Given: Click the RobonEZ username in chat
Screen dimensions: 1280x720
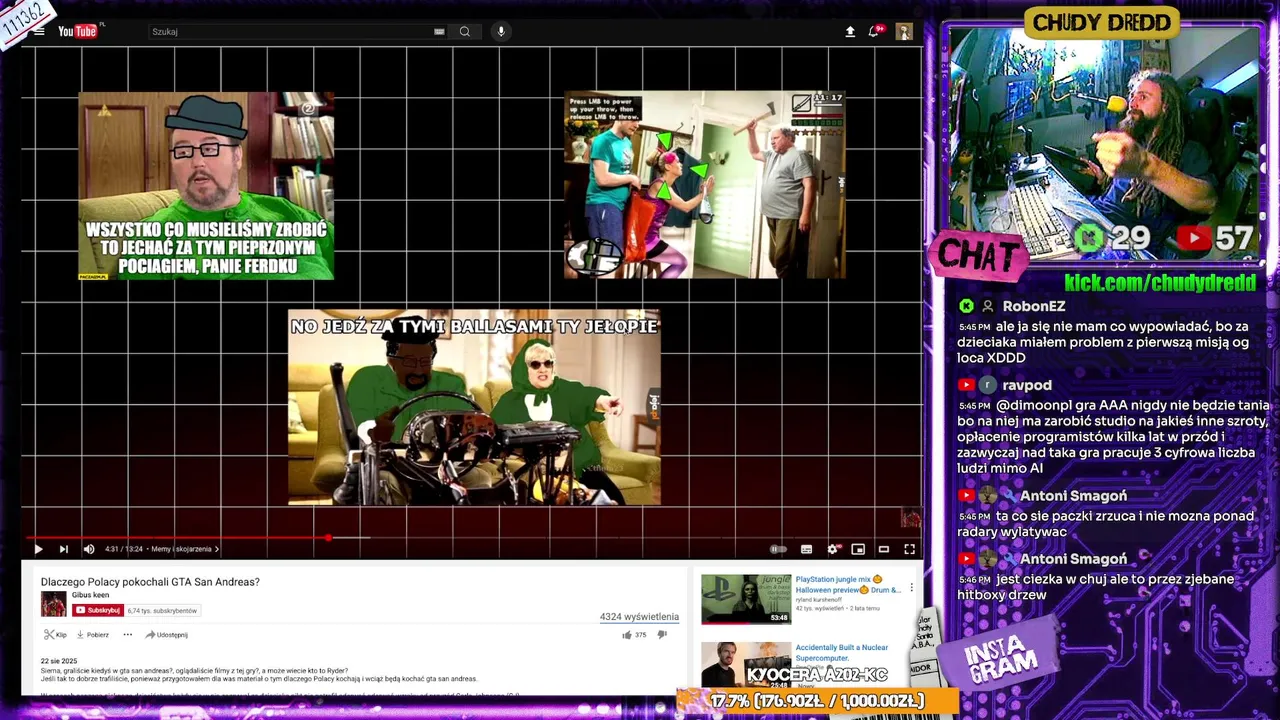Looking at the screenshot, I should click(x=1034, y=306).
